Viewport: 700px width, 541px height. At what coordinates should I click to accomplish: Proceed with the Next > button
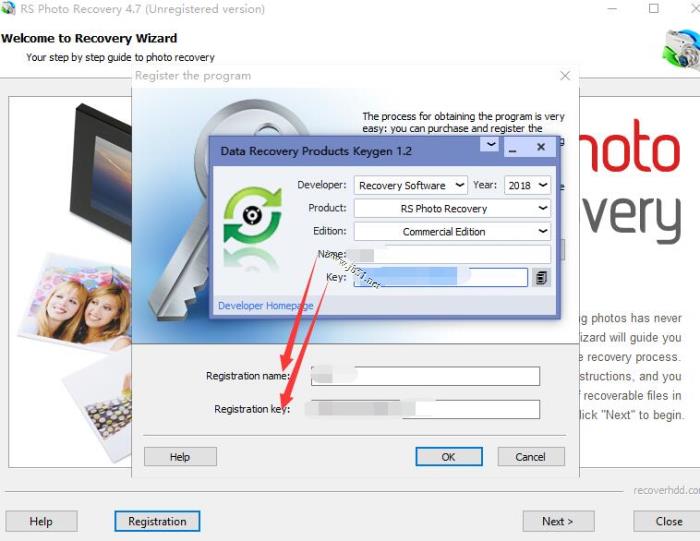[x=558, y=521]
